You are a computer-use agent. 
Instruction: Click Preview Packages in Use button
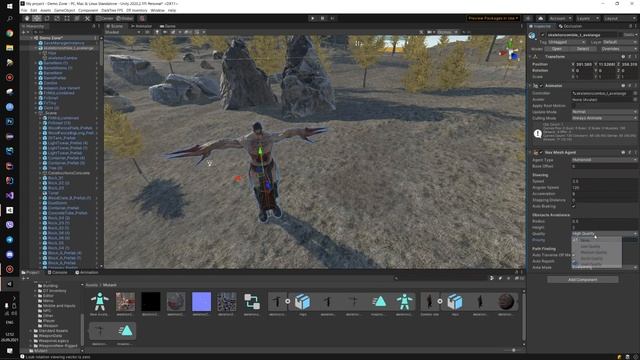[x=493, y=18]
